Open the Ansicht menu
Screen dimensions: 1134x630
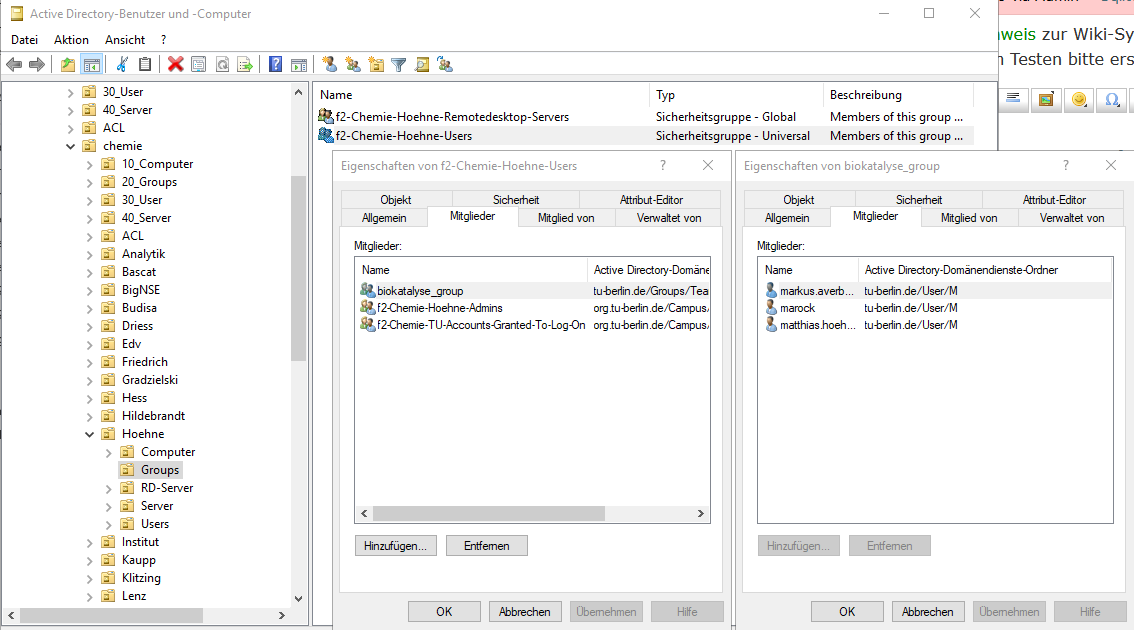click(125, 40)
